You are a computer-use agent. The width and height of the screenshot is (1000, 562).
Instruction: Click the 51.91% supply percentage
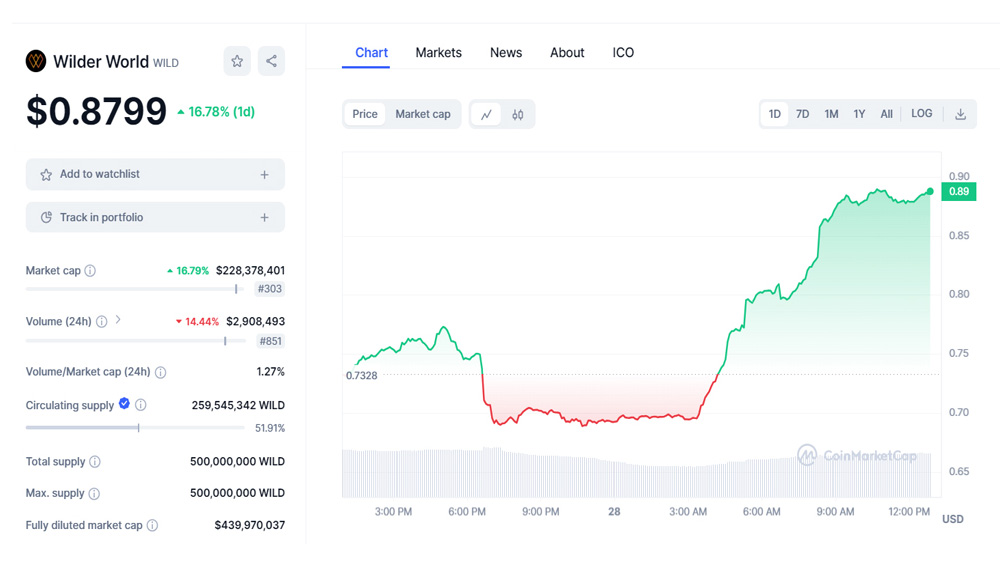click(x=270, y=428)
